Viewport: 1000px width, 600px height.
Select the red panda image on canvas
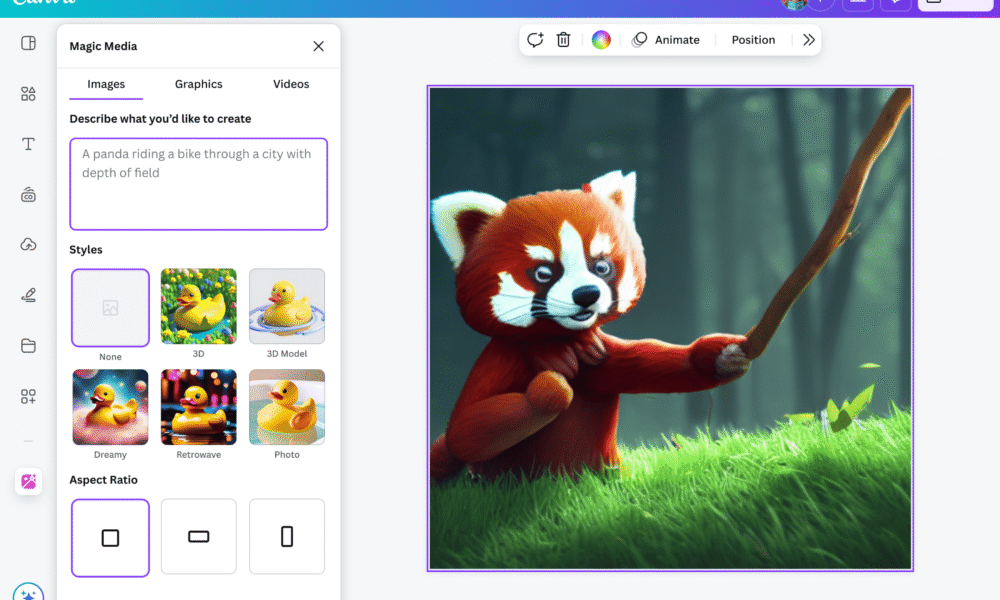tap(670, 328)
